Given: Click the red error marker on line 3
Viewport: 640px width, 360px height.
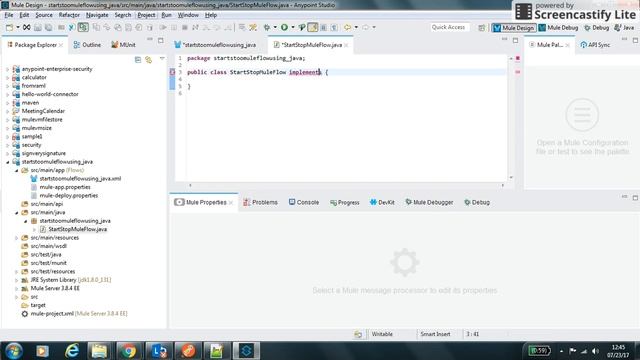Looking at the screenshot, I should (x=172, y=72).
